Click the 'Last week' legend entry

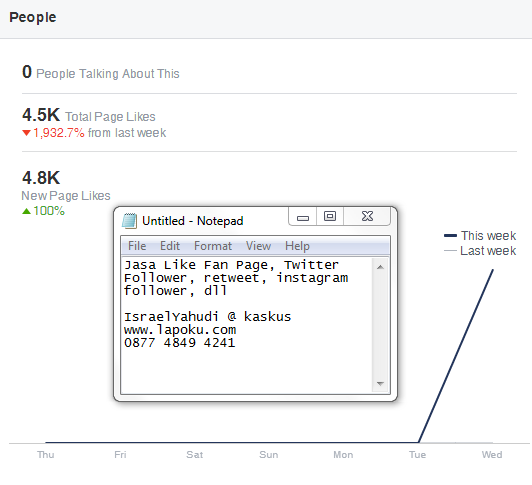(x=480, y=251)
